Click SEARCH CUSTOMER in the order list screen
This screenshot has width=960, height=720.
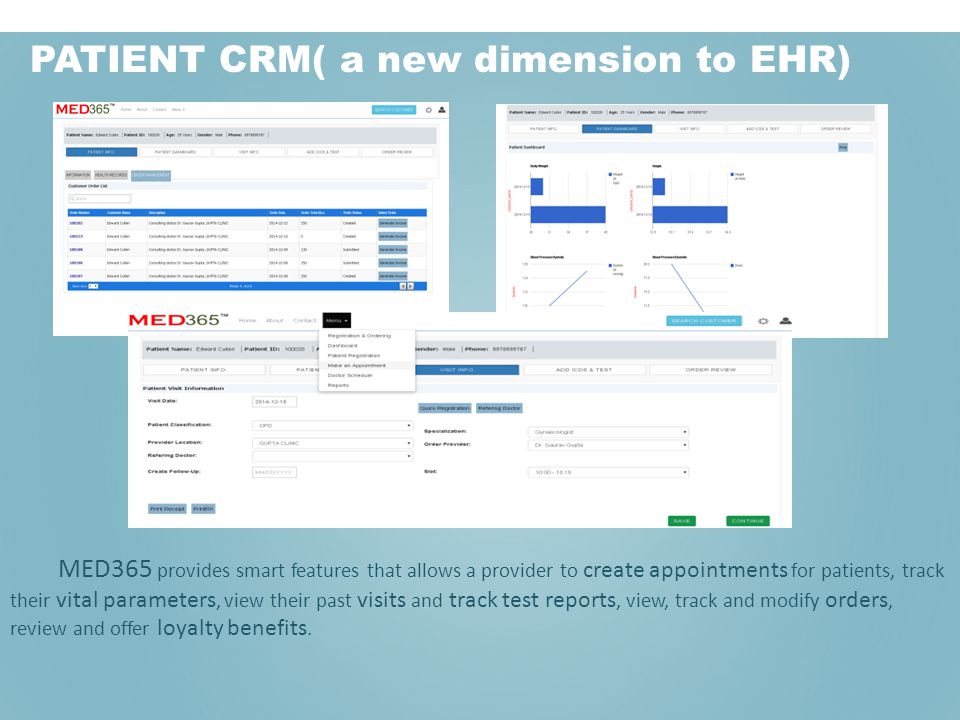pyautogui.click(x=394, y=110)
